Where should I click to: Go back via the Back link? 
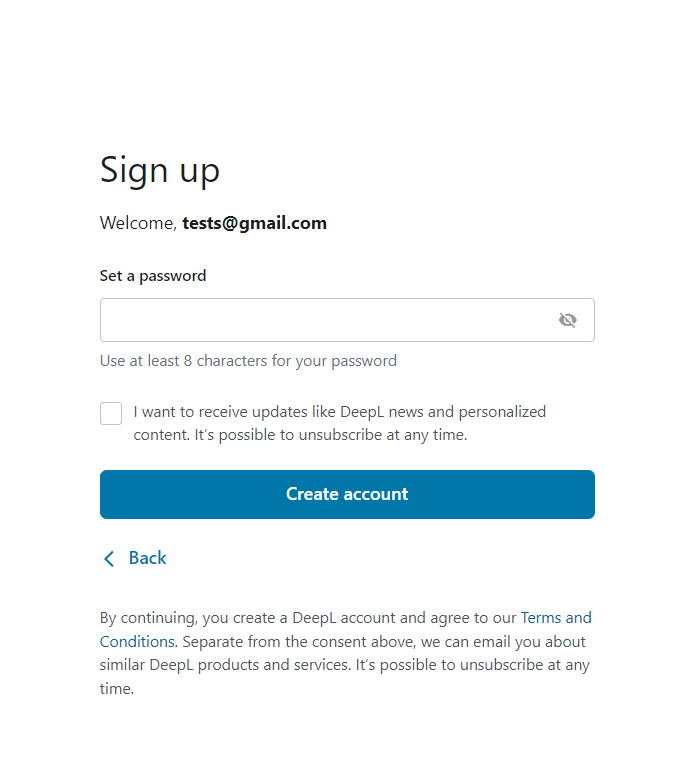tap(147, 558)
